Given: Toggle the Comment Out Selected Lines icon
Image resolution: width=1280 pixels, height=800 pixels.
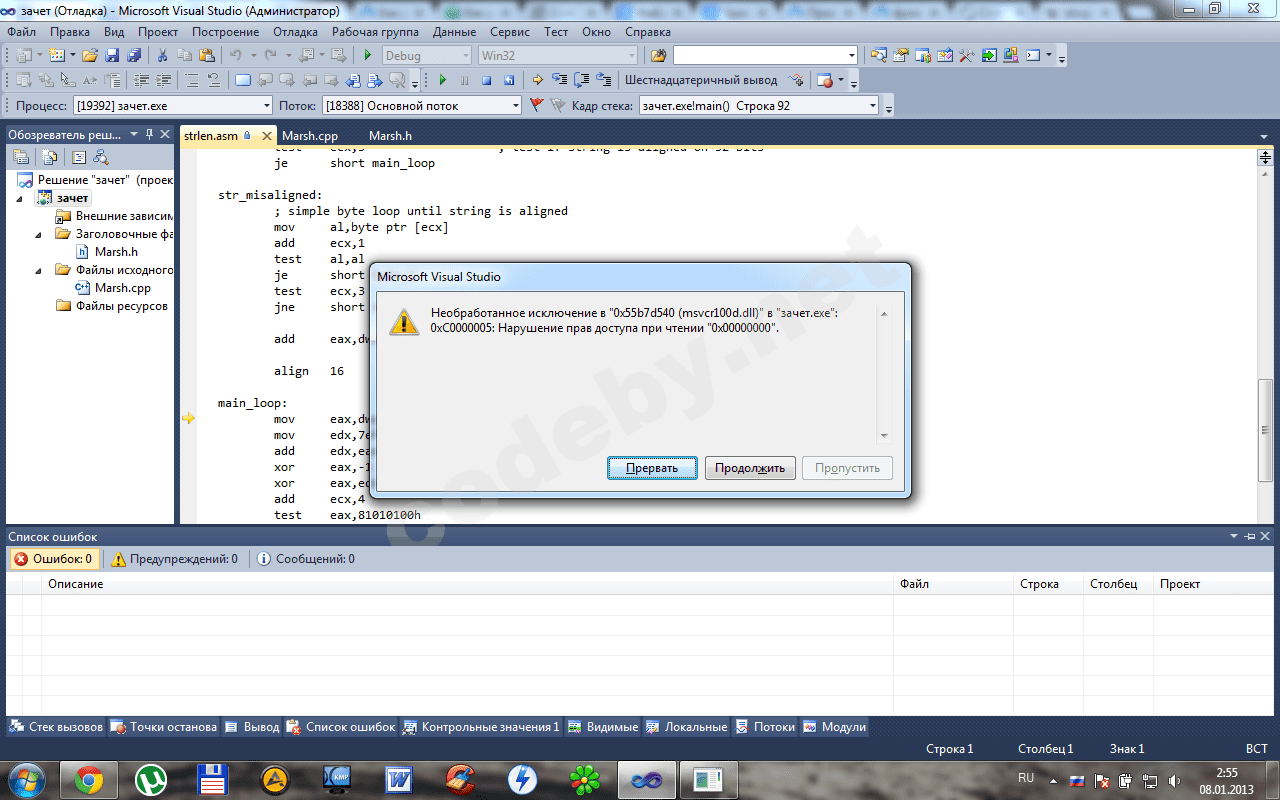Looking at the screenshot, I should 189,80.
